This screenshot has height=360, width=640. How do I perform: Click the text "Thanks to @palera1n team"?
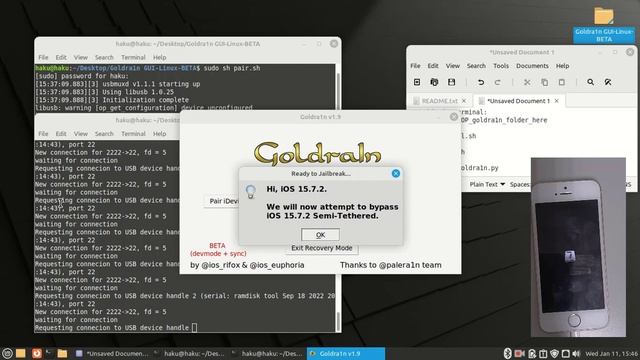click(391, 265)
